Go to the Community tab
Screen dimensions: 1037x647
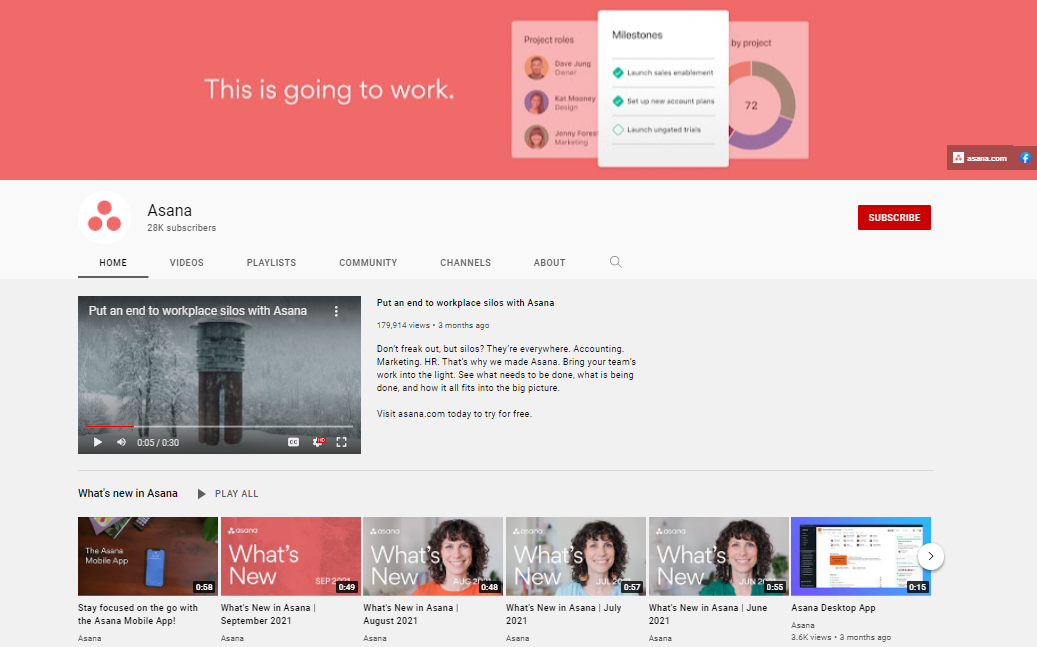pos(368,263)
